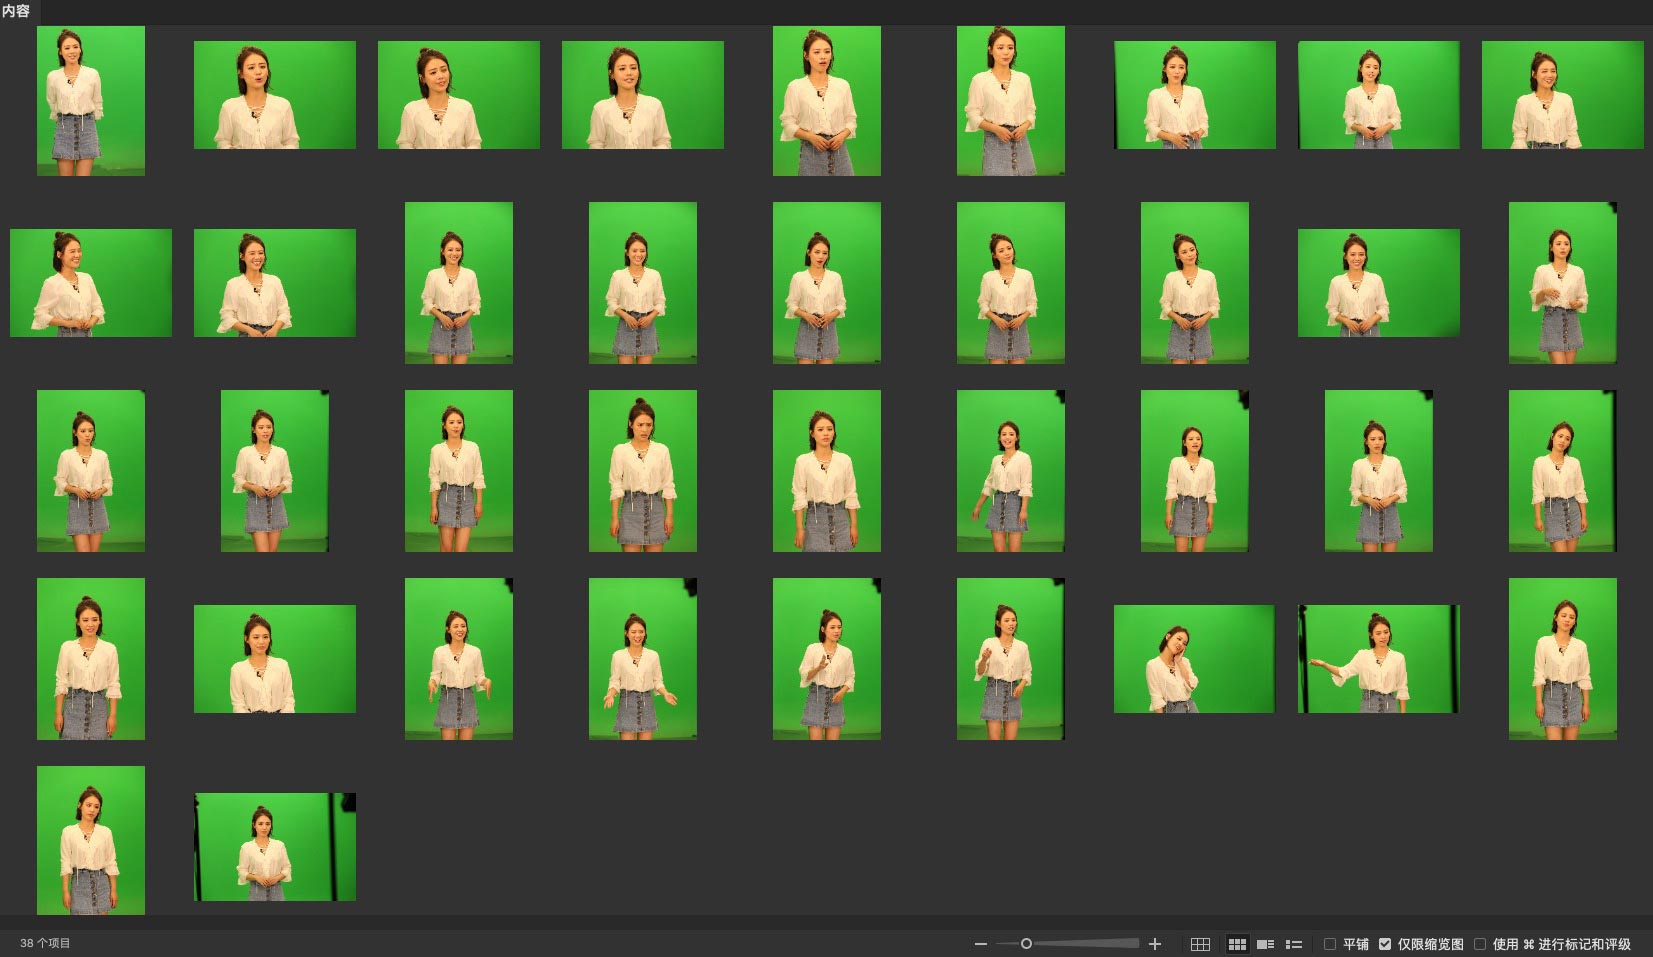The width and height of the screenshot is (1653, 957).
Task: Switch to list view layout
Action: coord(1293,944)
